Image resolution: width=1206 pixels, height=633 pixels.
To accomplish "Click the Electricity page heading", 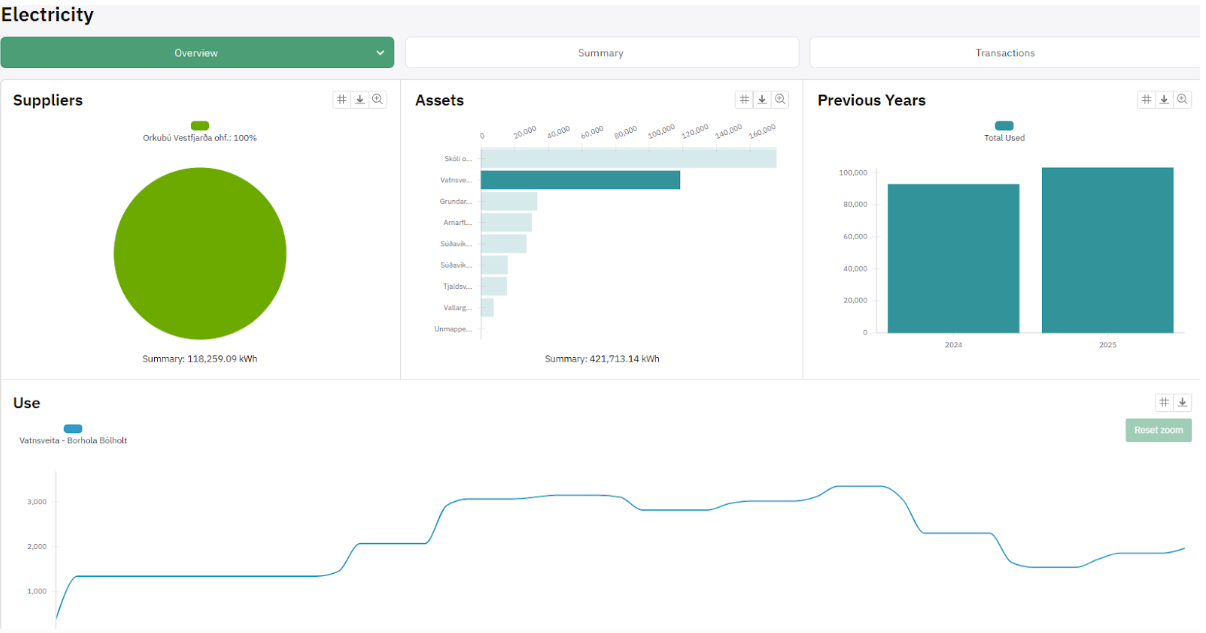I will coord(47,15).
